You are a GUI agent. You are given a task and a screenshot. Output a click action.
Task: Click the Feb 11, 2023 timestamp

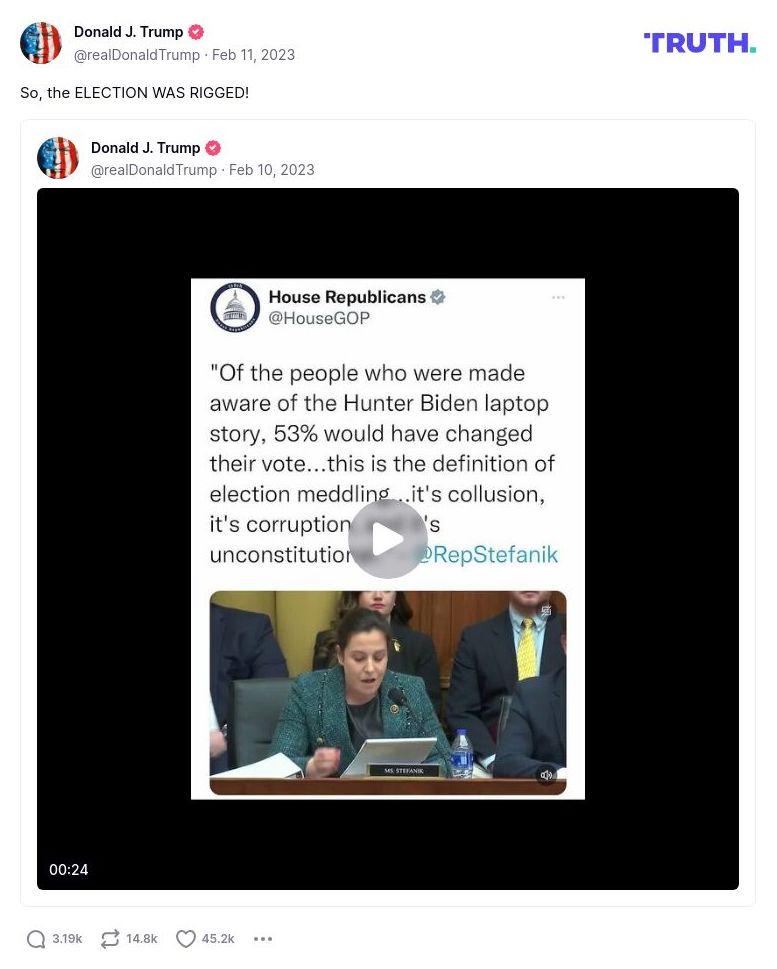click(x=253, y=55)
